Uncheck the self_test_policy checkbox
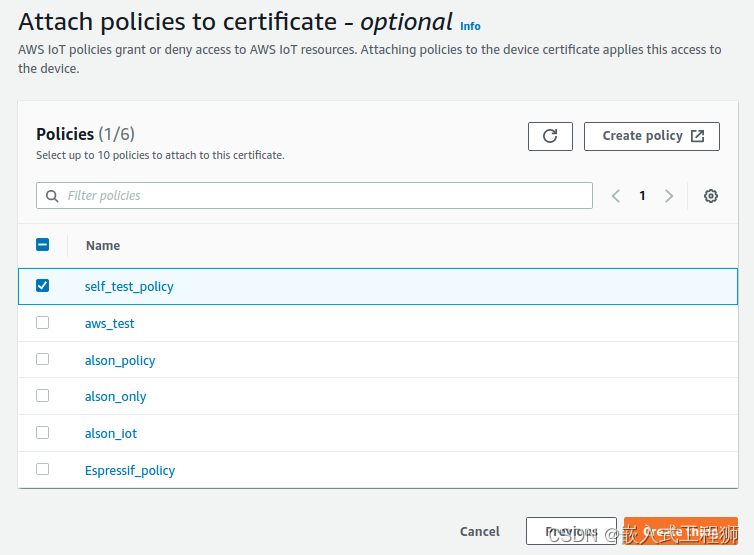754x555 pixels. click(42, 286)
